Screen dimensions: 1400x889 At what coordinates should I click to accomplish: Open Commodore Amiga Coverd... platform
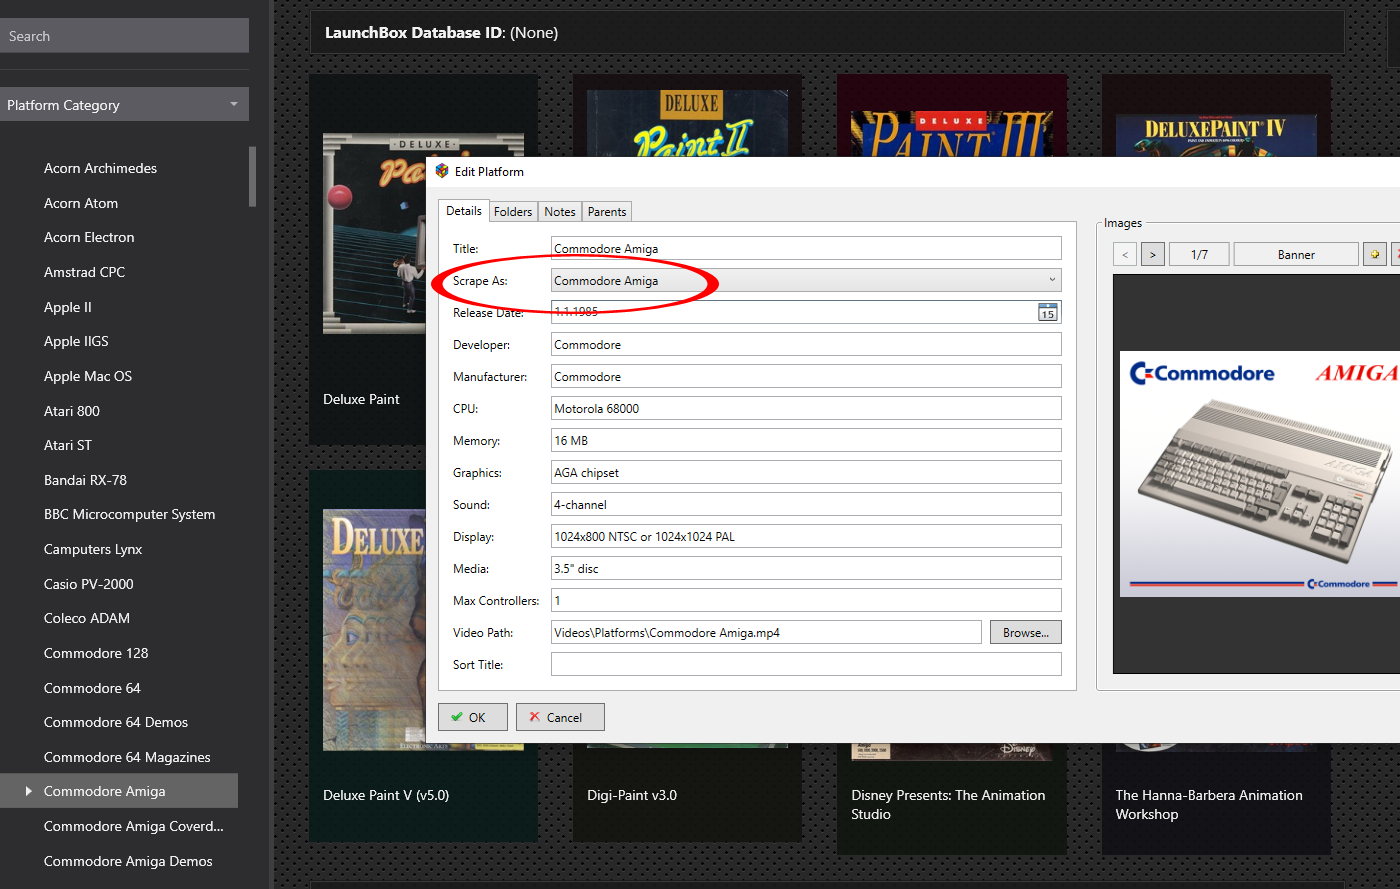click(134, 826)
